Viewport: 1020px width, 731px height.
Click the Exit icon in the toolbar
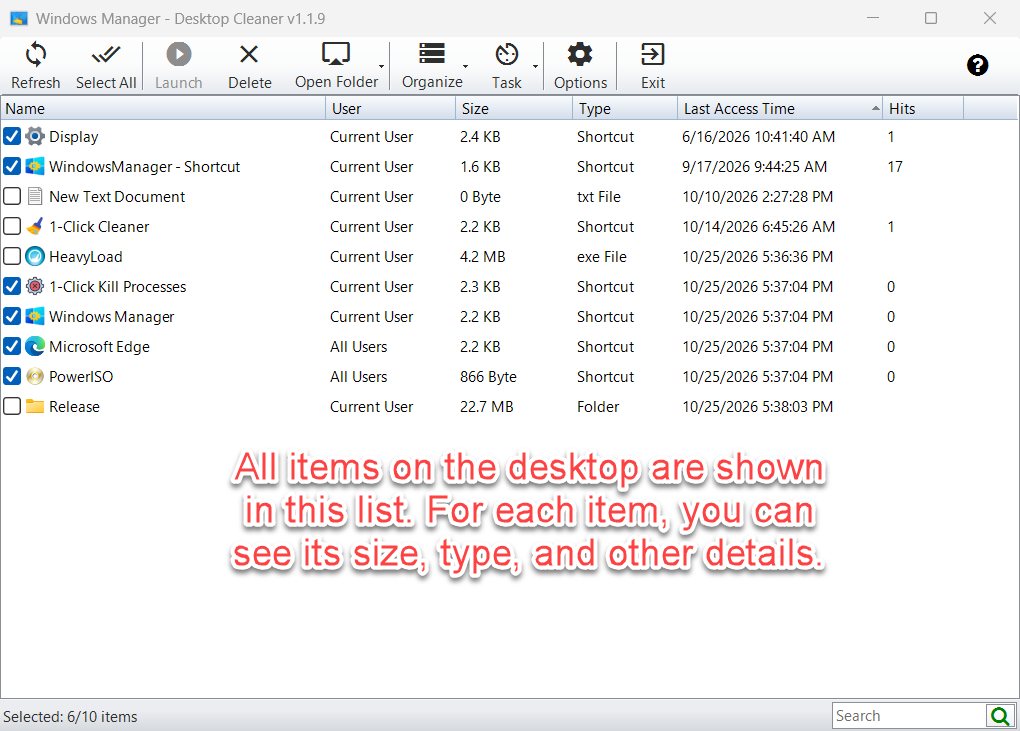coord(652,54)
